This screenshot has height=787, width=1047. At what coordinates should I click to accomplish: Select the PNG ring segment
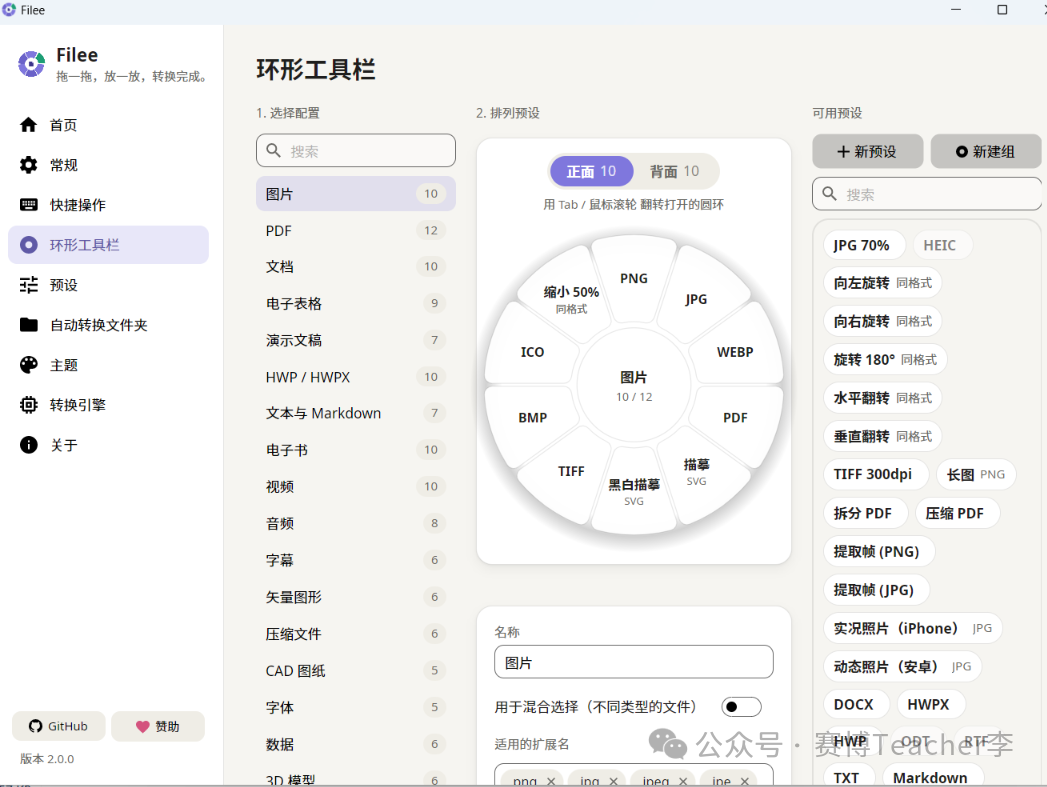point(634,278)
